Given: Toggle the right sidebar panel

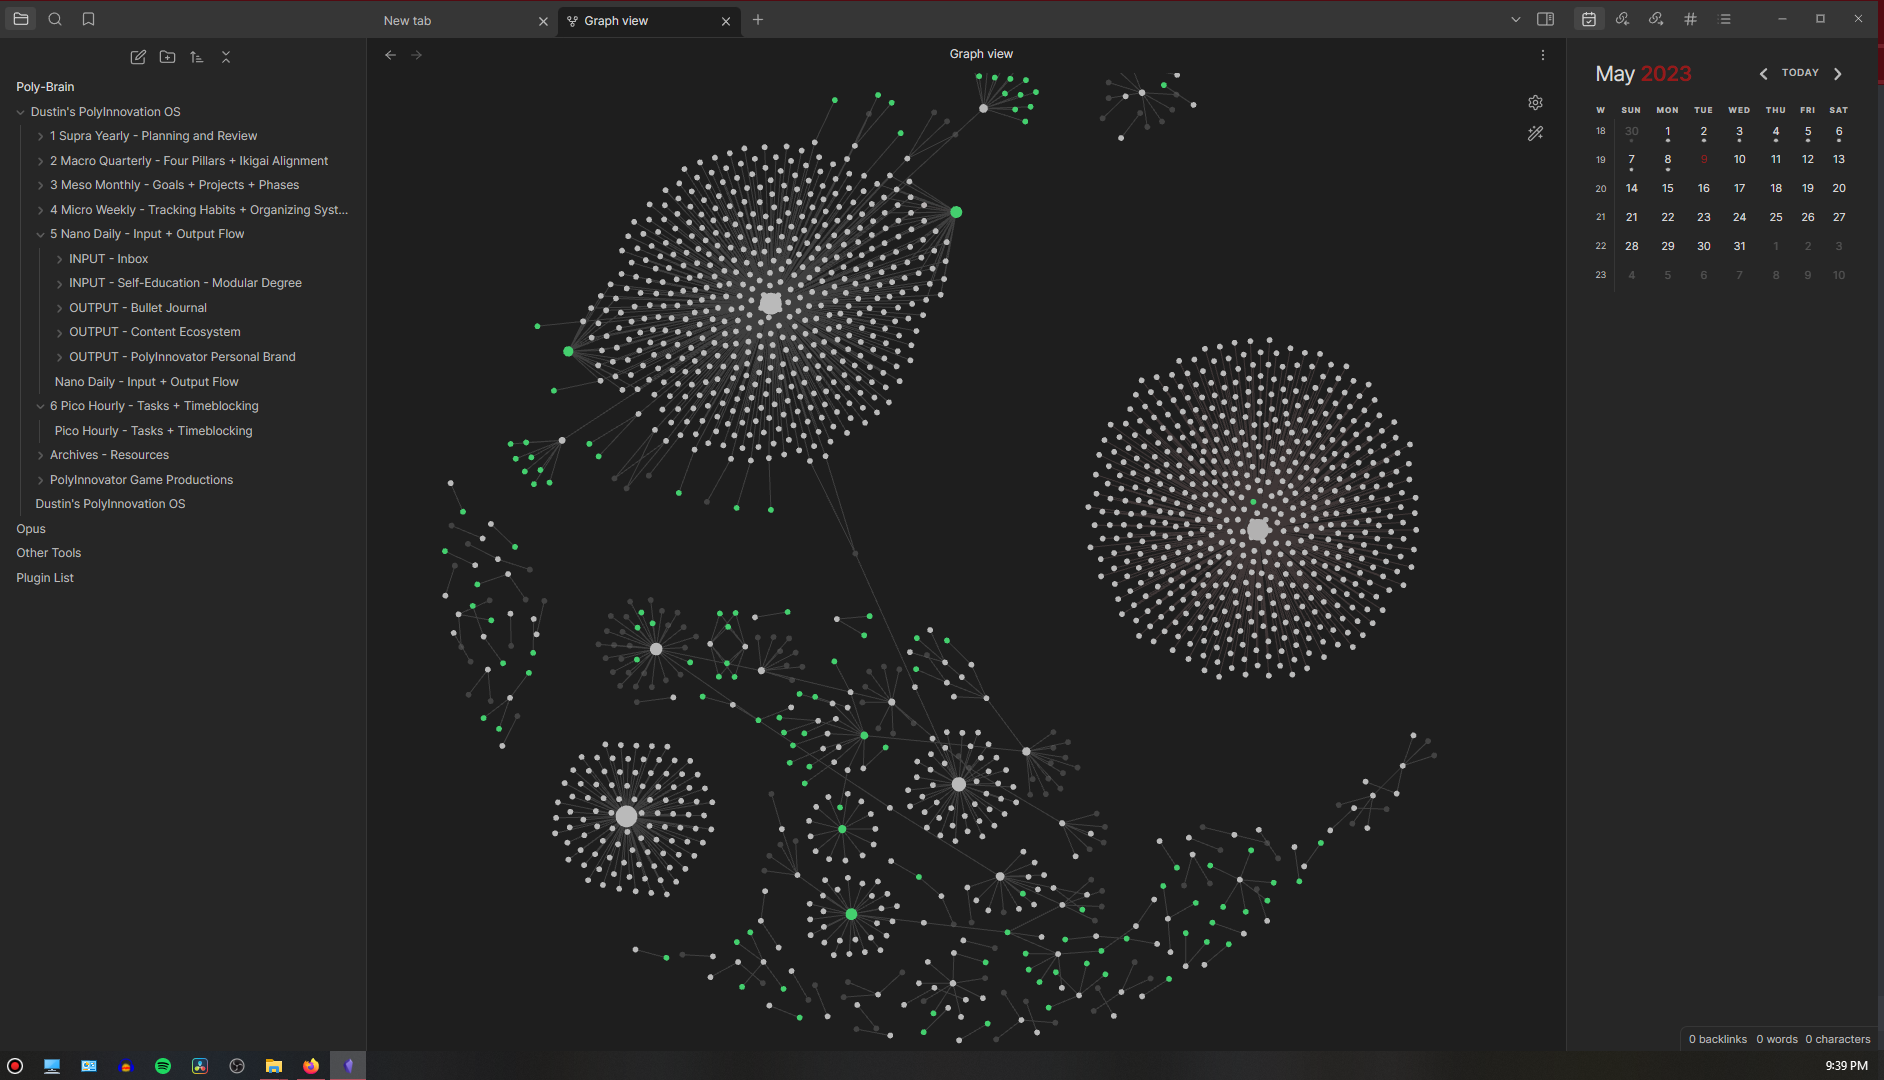Looking at the screenshot, I should 1545,19.
